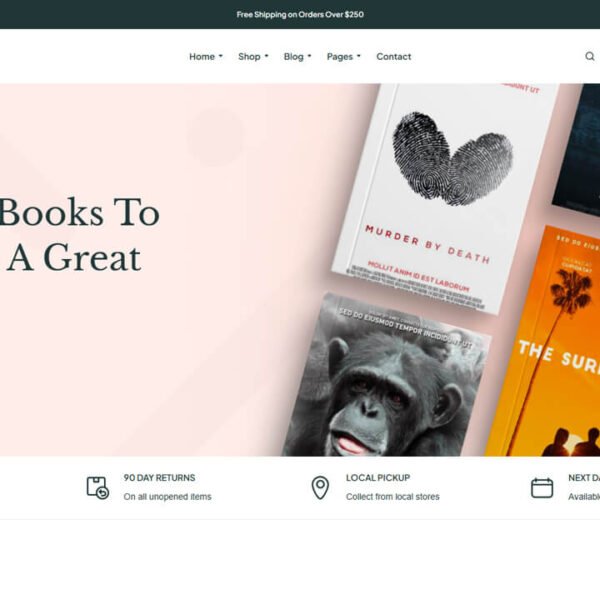600x600 pixels.
Task: Click the 90 DAY RETURNS heading
Action: (x=159, y=478)
